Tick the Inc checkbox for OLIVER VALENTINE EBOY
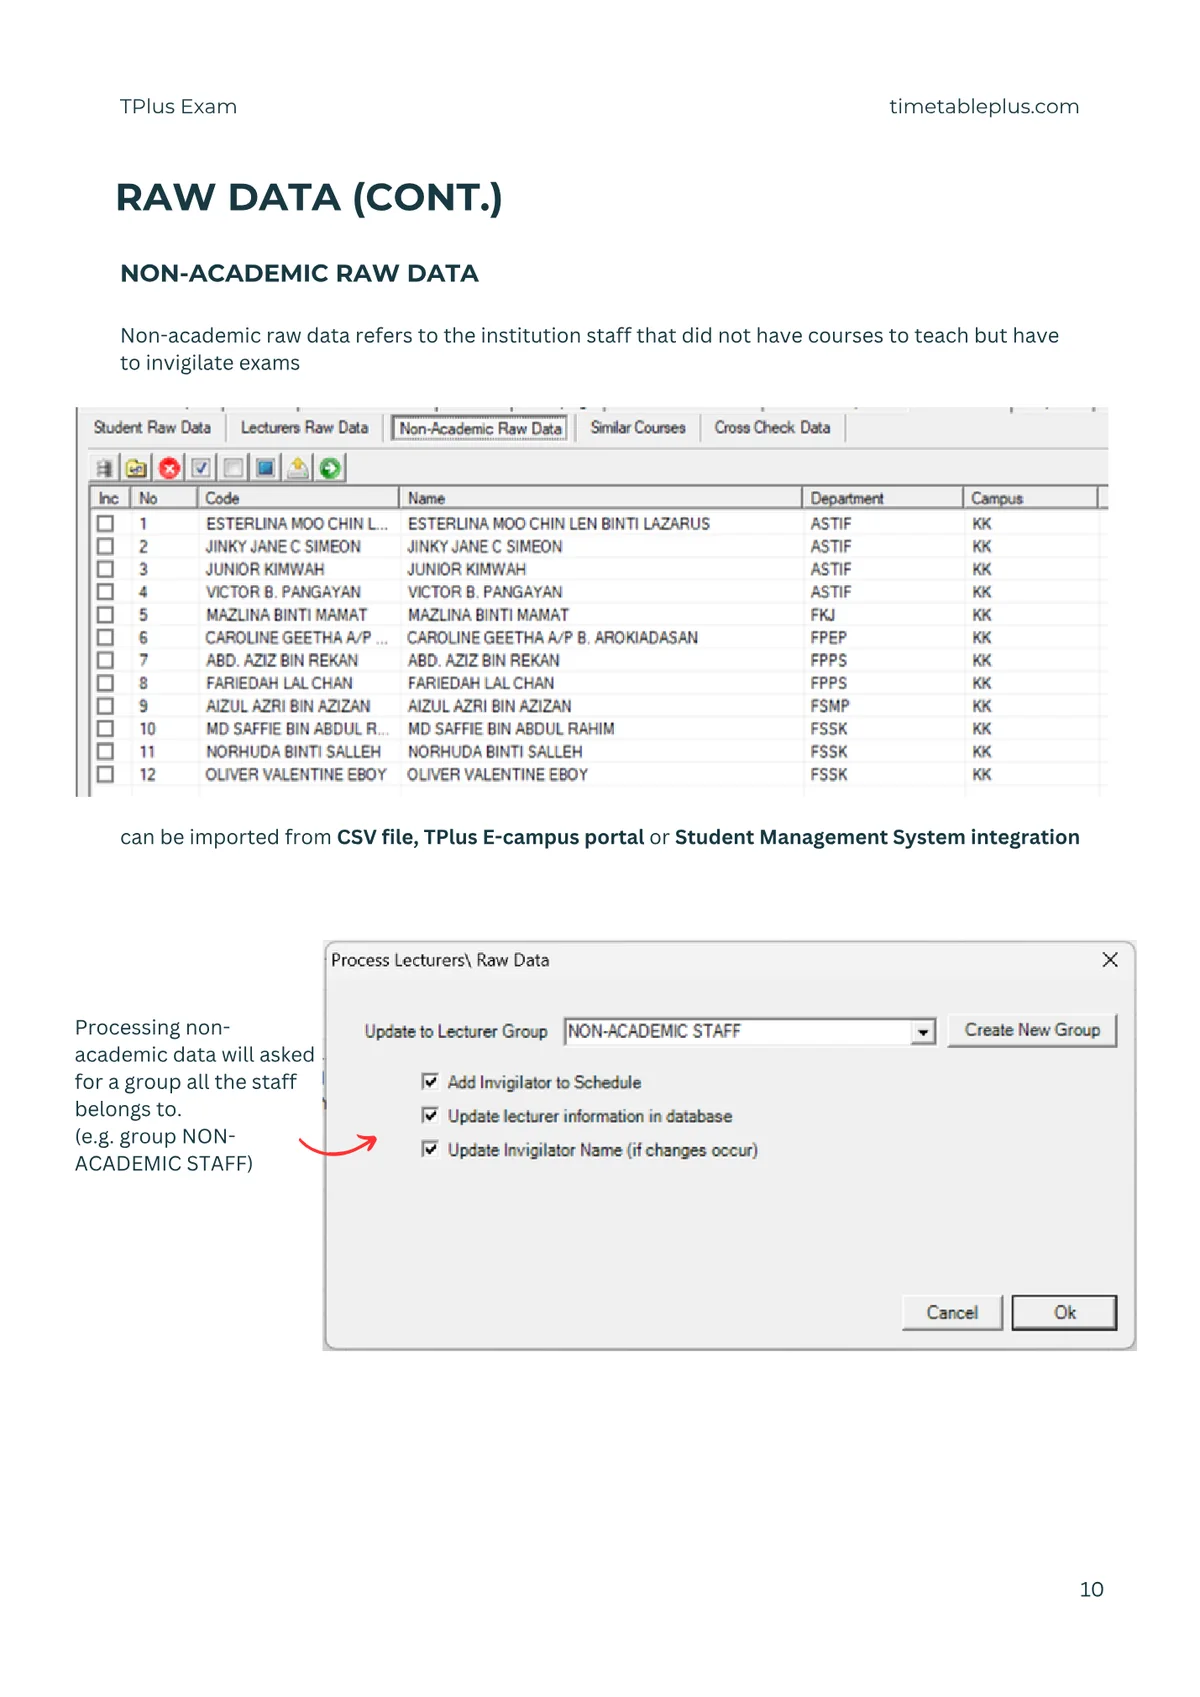This screenshot has height=1697, width=1200. [105, 774]
